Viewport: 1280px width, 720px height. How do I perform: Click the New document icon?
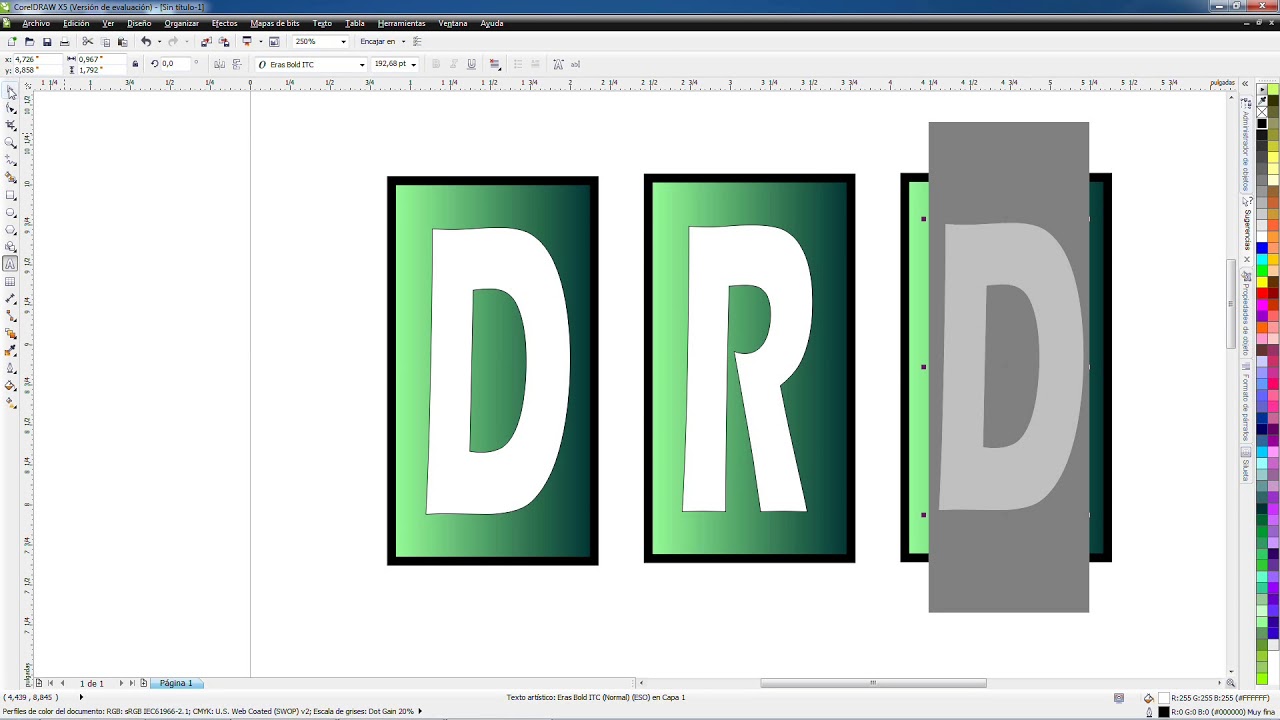point(12,42)
